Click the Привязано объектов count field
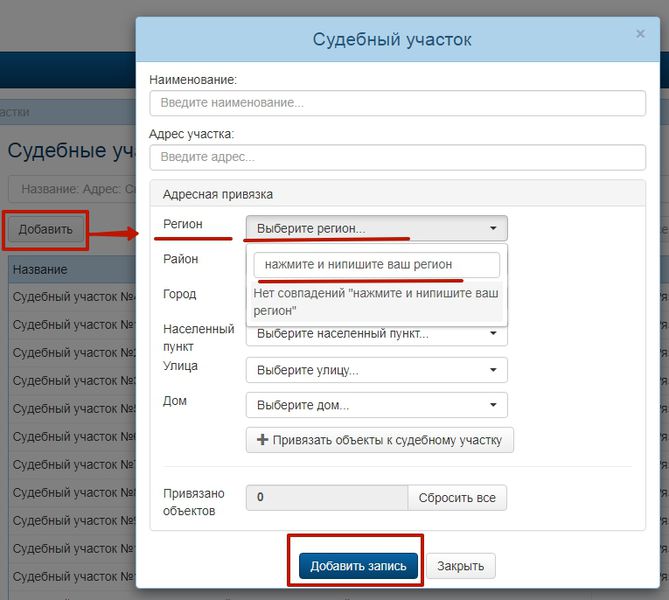The height and width of the screenshot is (600, 669). [327, 498]
